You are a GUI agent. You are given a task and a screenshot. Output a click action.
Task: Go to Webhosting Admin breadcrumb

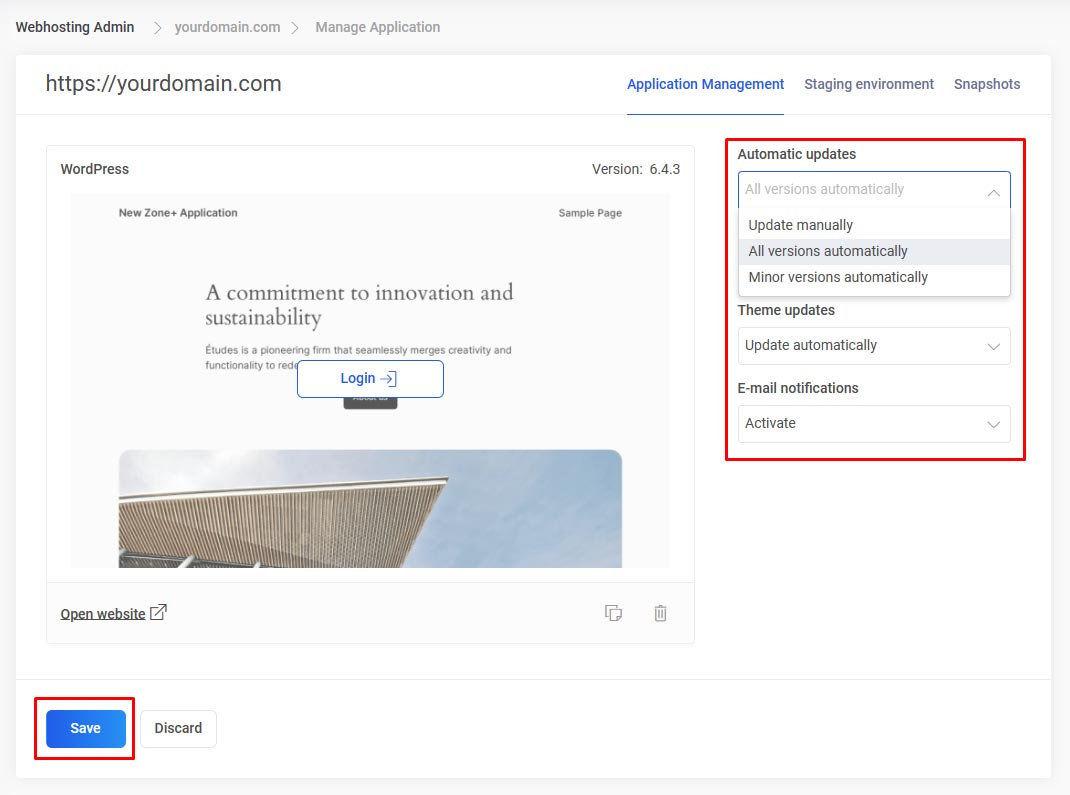pos(75,27)
